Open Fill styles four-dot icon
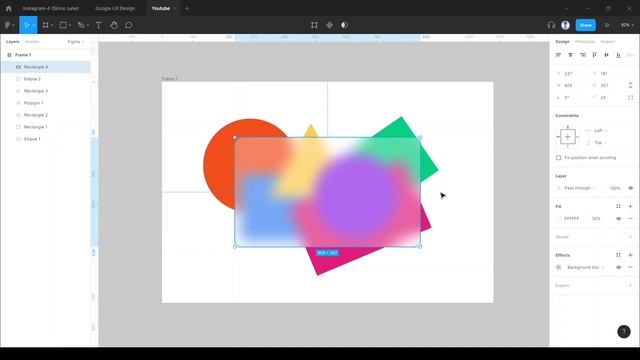The height and width of the screenshot is (360, 640). 618,207
